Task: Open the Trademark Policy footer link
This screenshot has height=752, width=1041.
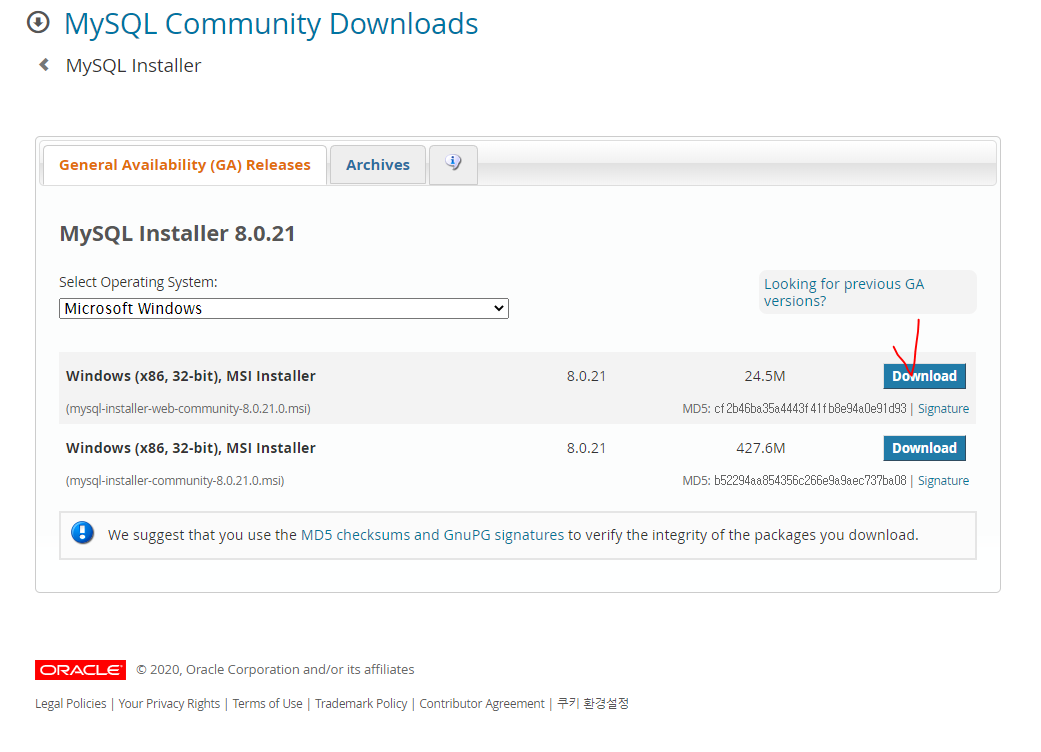Action: coord(361,704)
